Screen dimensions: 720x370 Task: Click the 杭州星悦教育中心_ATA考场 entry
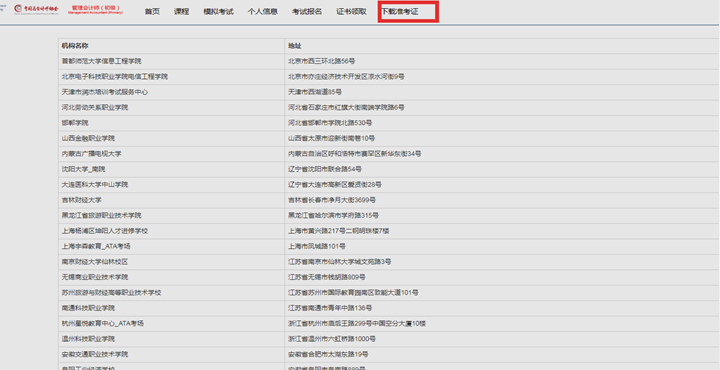tap(103, 324)
